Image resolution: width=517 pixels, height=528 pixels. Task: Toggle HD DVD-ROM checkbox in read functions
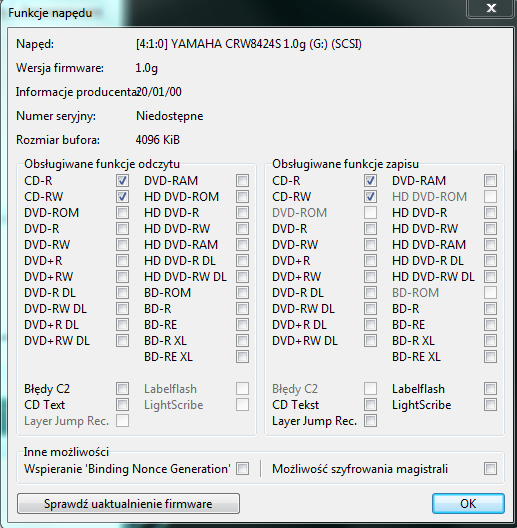(243, 196)
